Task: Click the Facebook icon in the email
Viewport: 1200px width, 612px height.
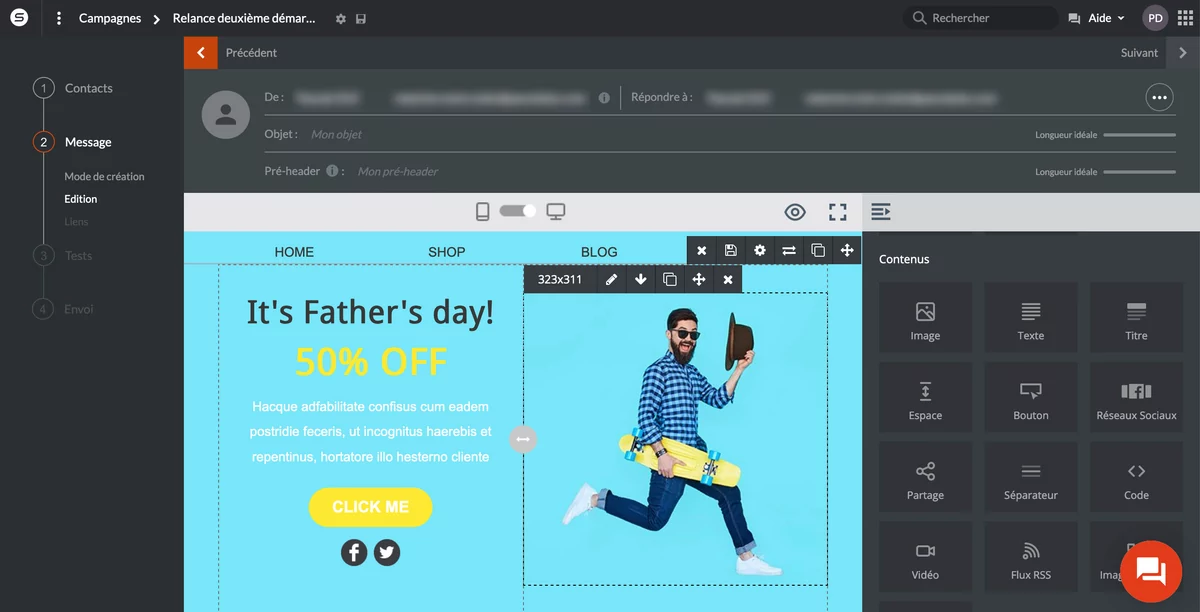Action: tap(354, 552)
